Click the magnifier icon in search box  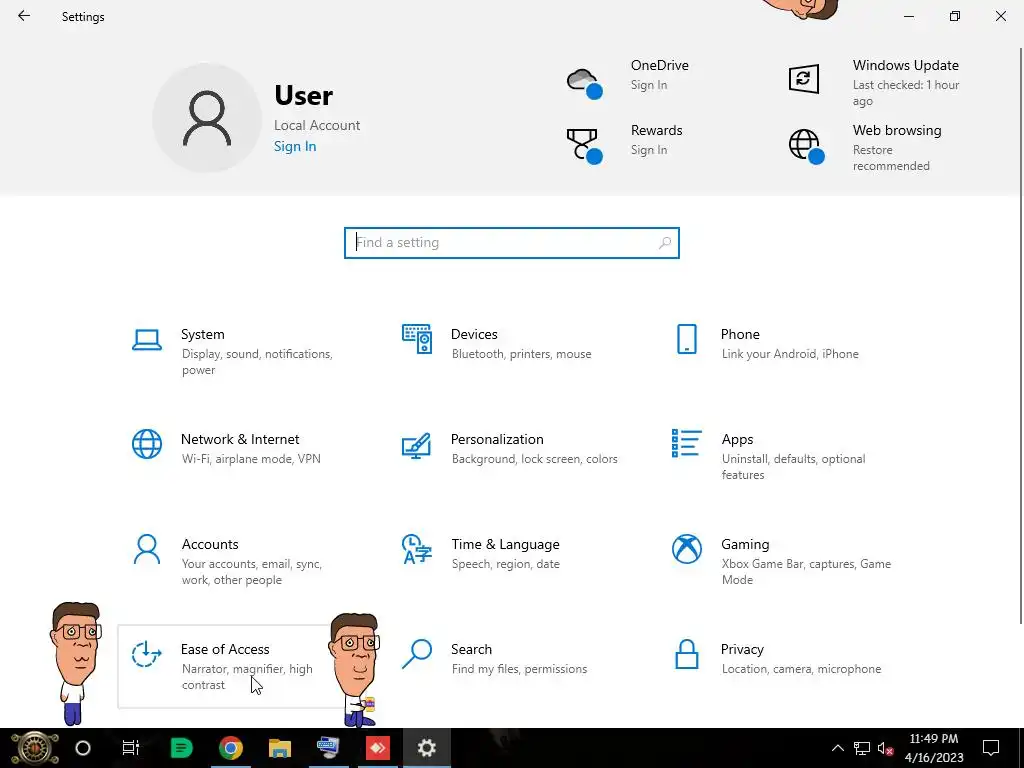[665, 243]
